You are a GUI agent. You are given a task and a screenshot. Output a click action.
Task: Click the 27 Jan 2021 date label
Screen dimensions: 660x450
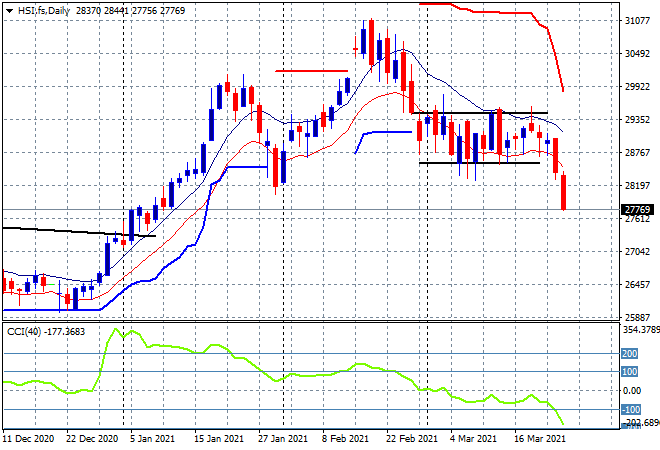tap(283, 439)
